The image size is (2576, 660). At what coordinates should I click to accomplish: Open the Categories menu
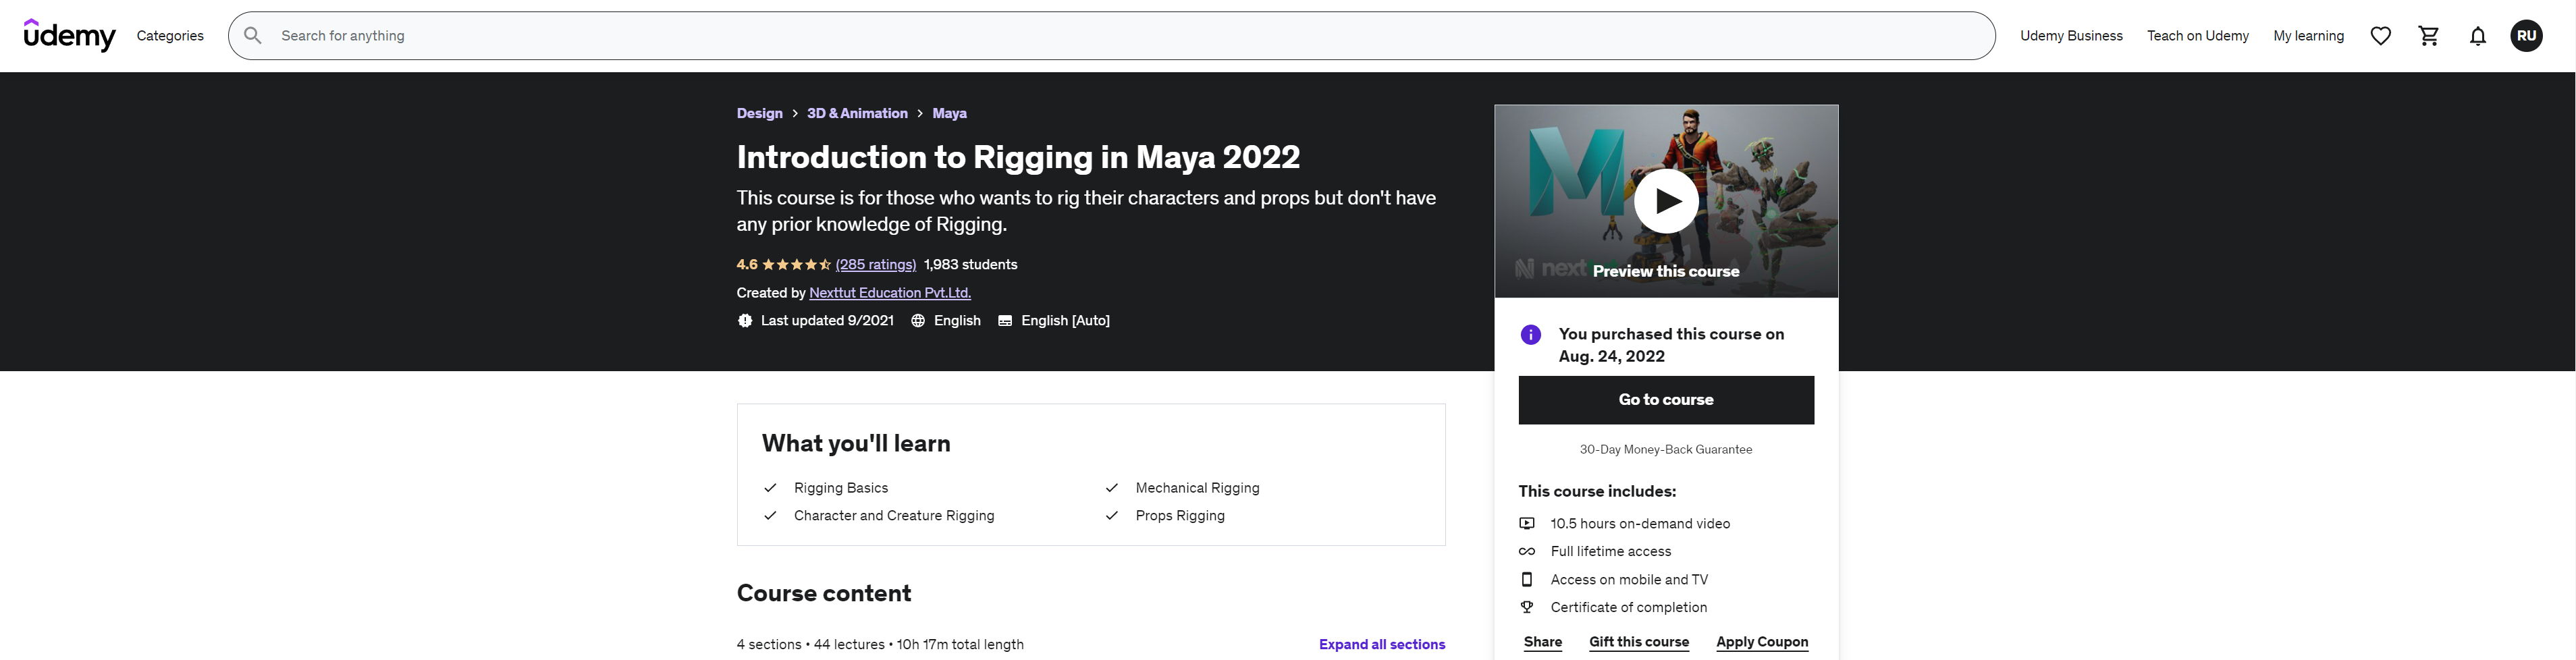point(170,36)
